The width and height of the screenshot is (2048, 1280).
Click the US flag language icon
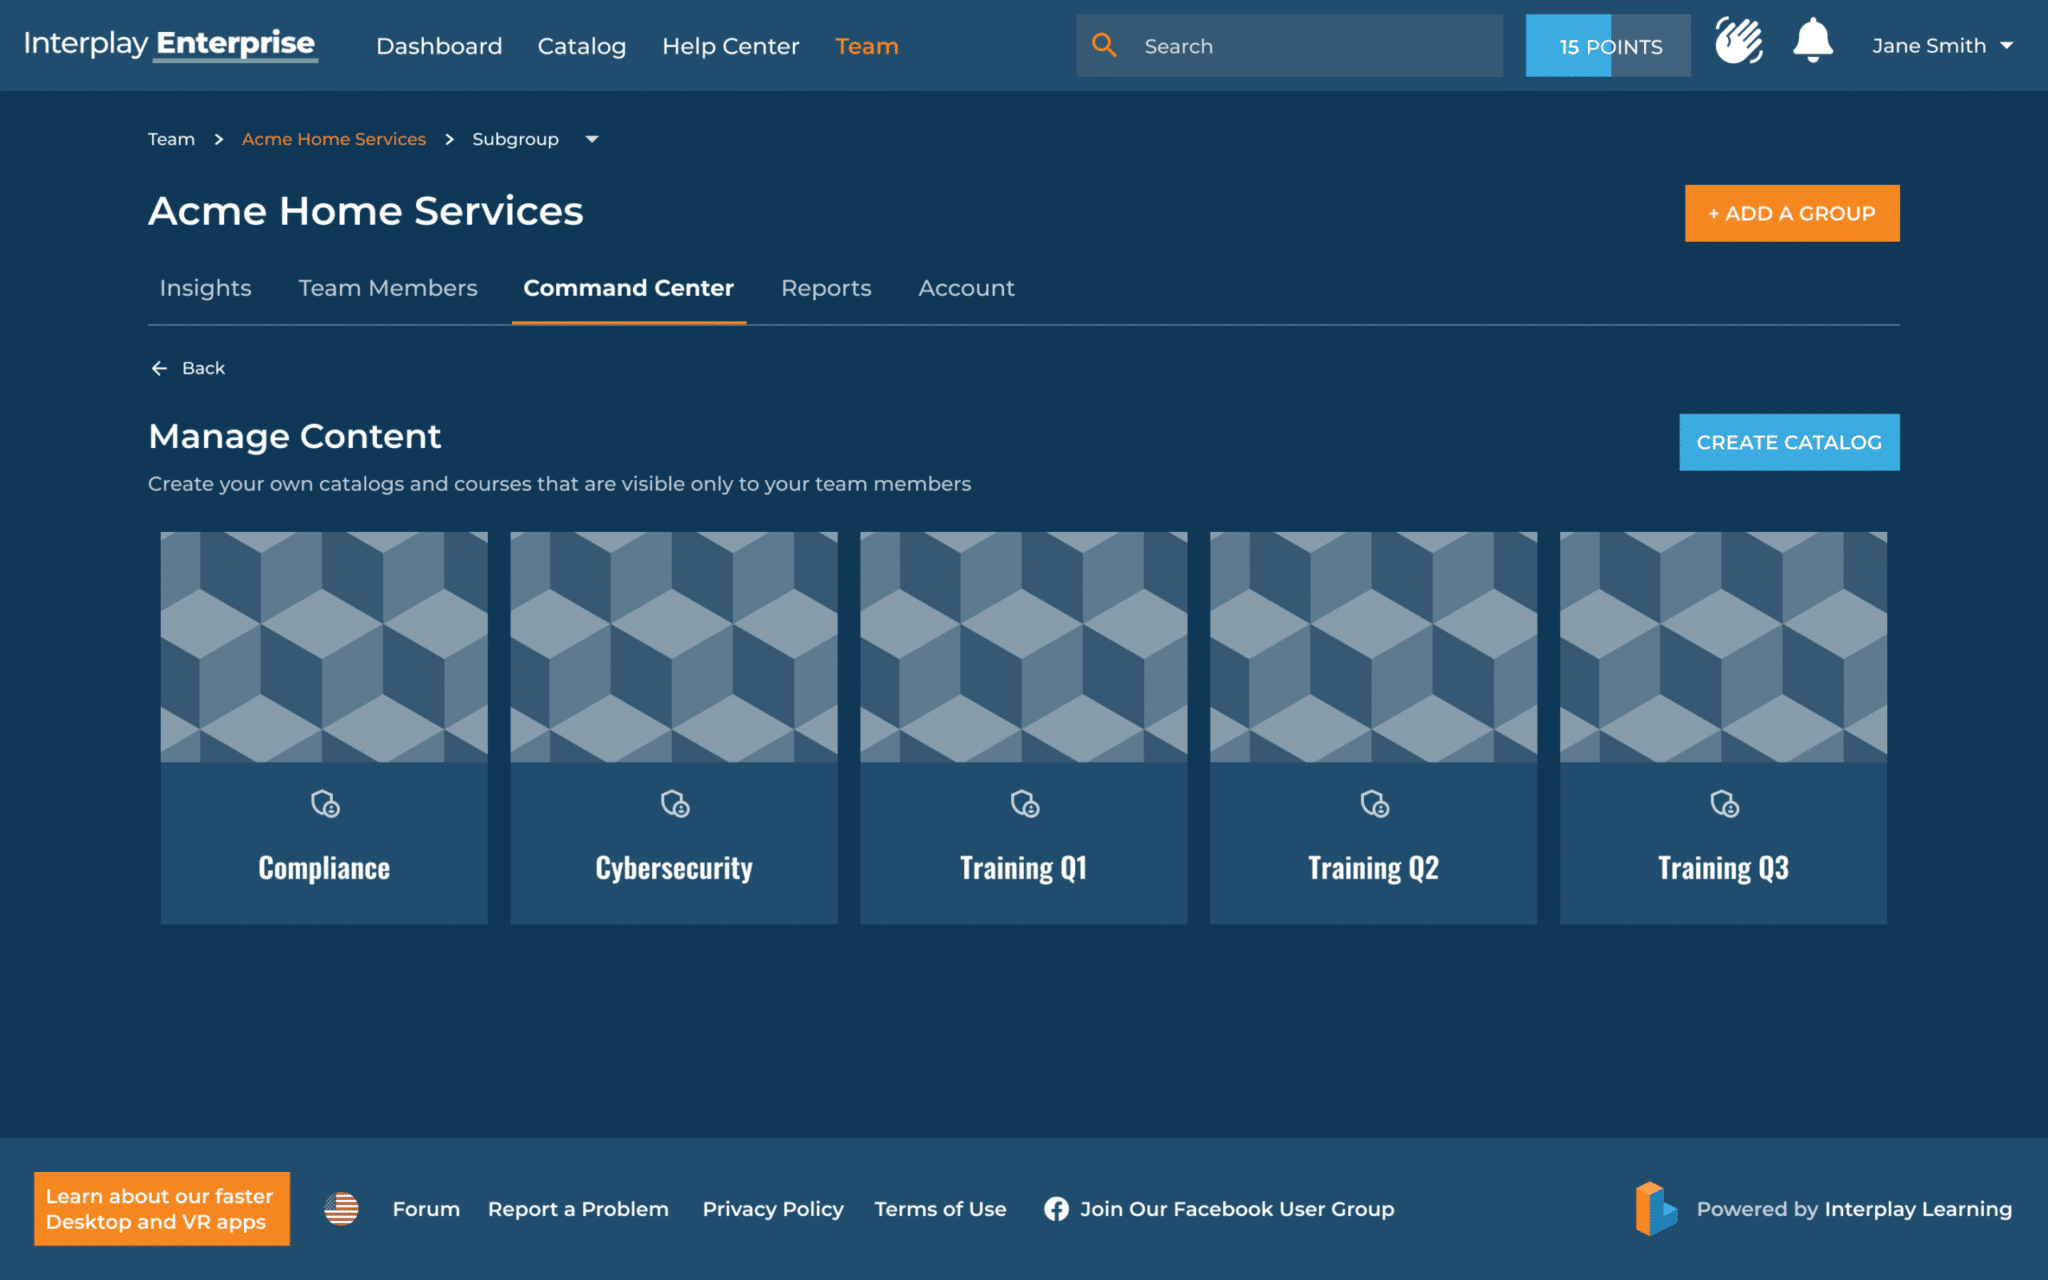tap(341, 1208)
